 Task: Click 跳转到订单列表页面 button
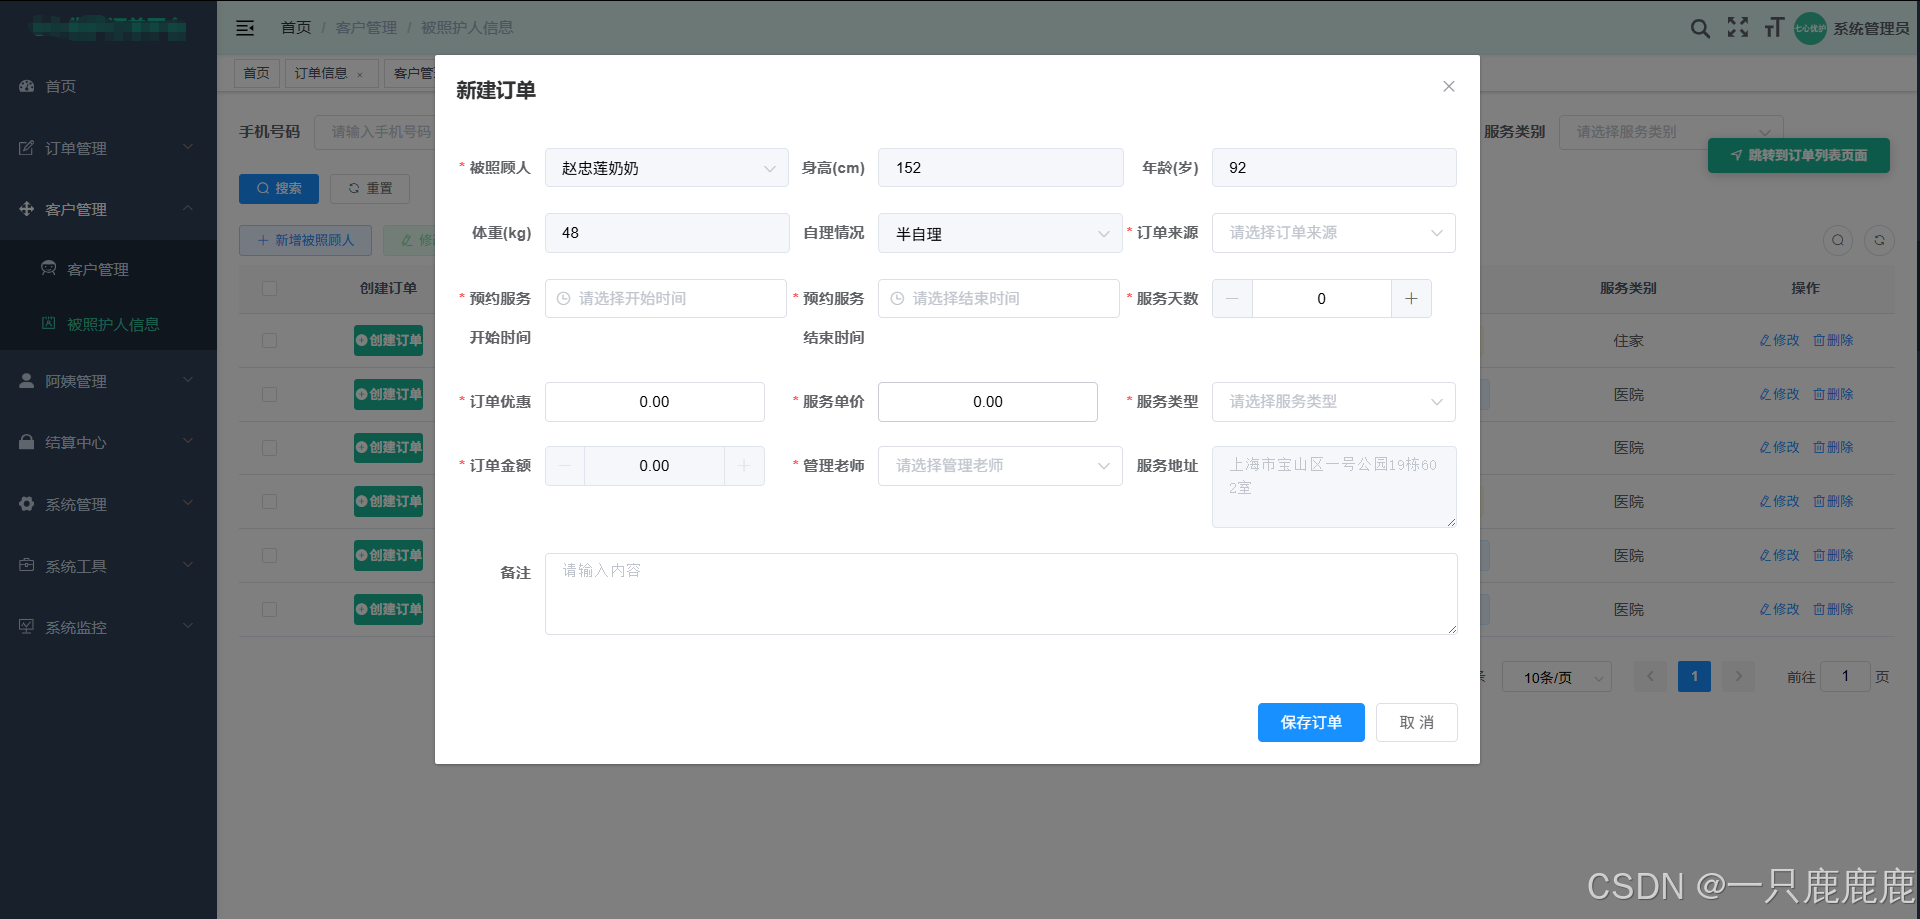[1799, 155]
